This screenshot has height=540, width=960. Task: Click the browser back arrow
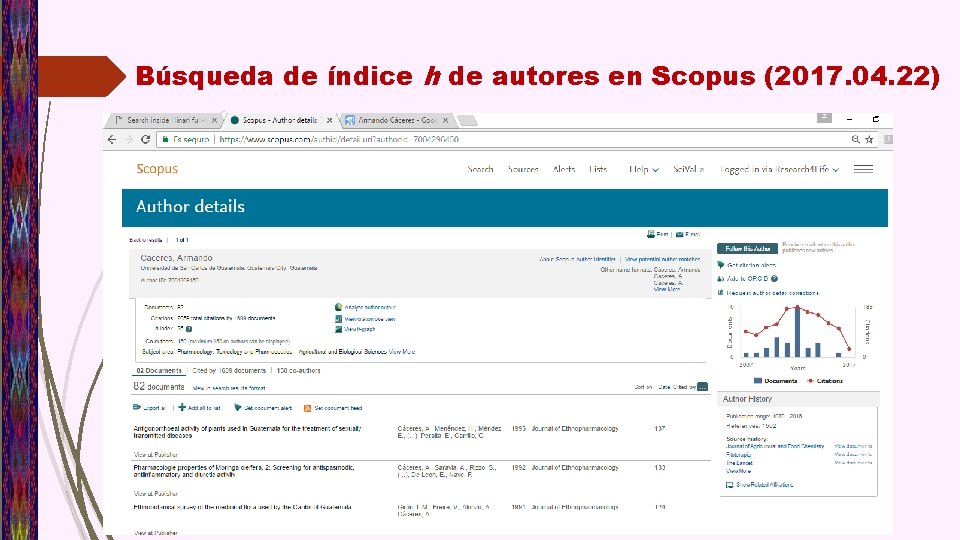point(111,140)
